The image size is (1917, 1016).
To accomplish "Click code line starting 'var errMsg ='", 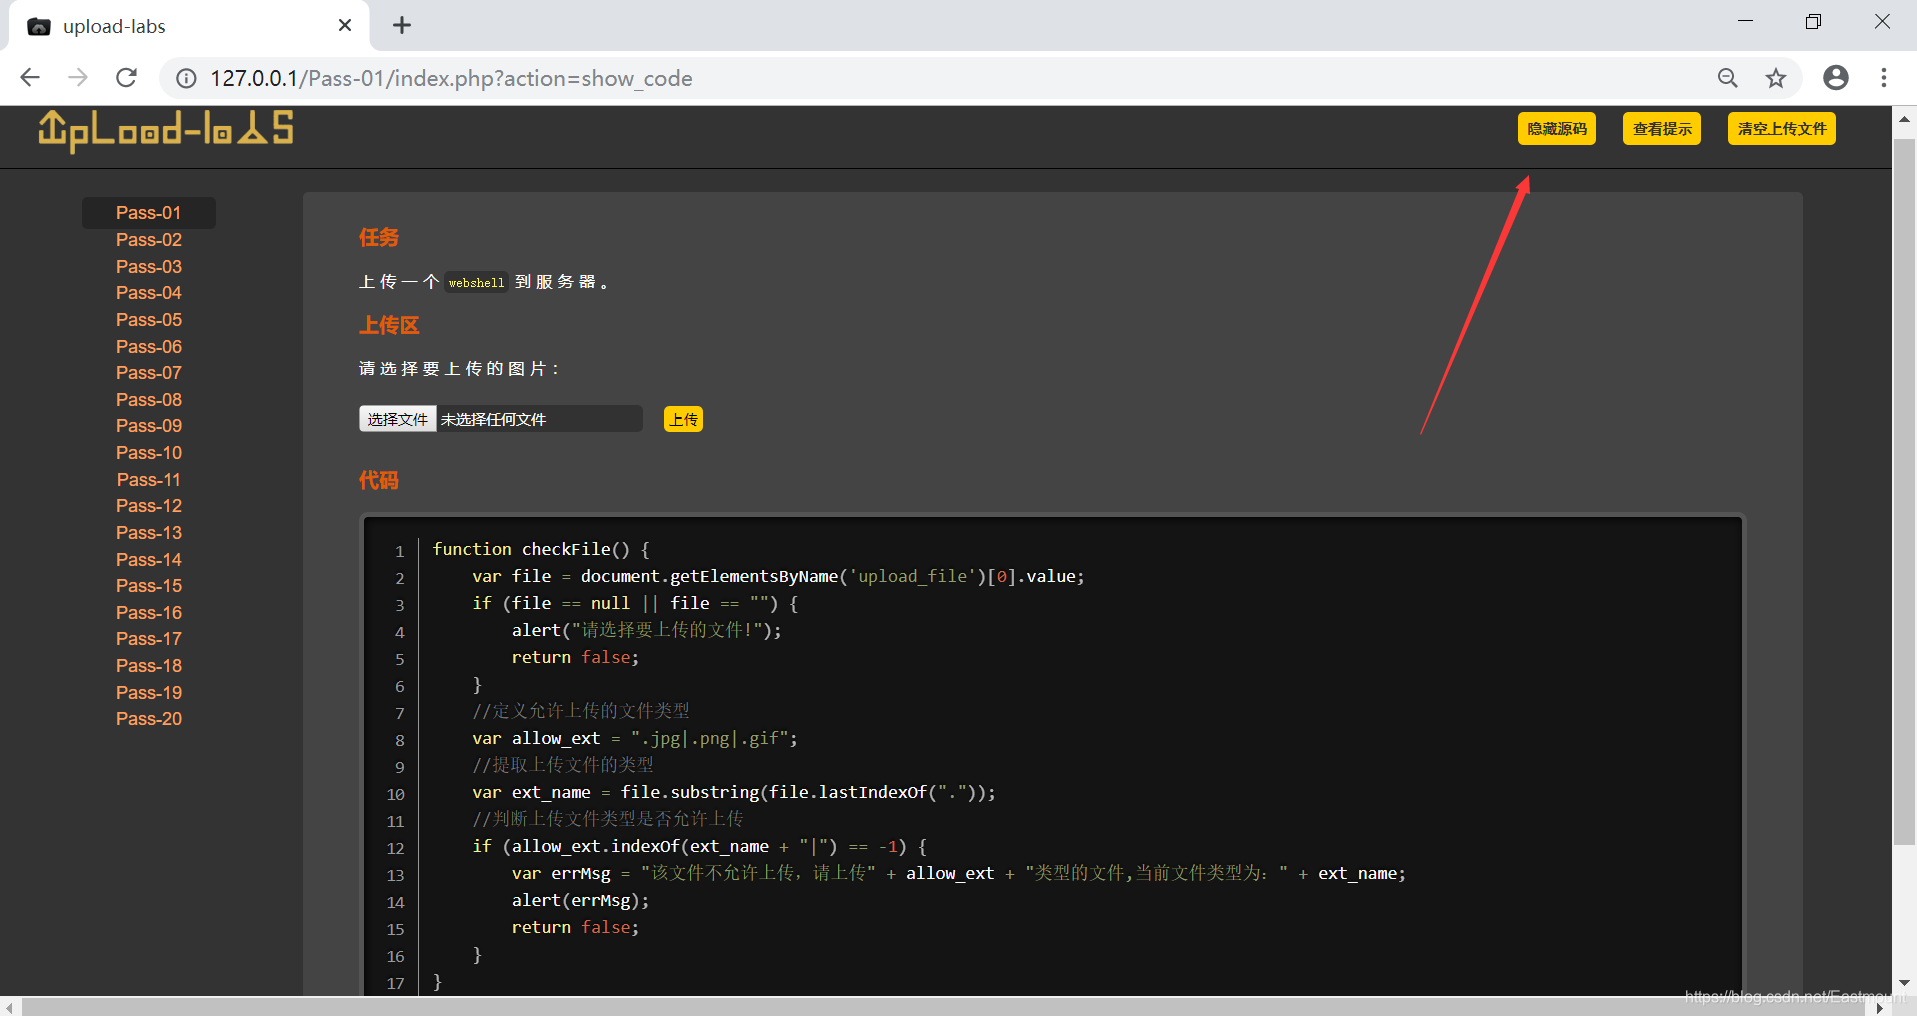I will [959, 873].
